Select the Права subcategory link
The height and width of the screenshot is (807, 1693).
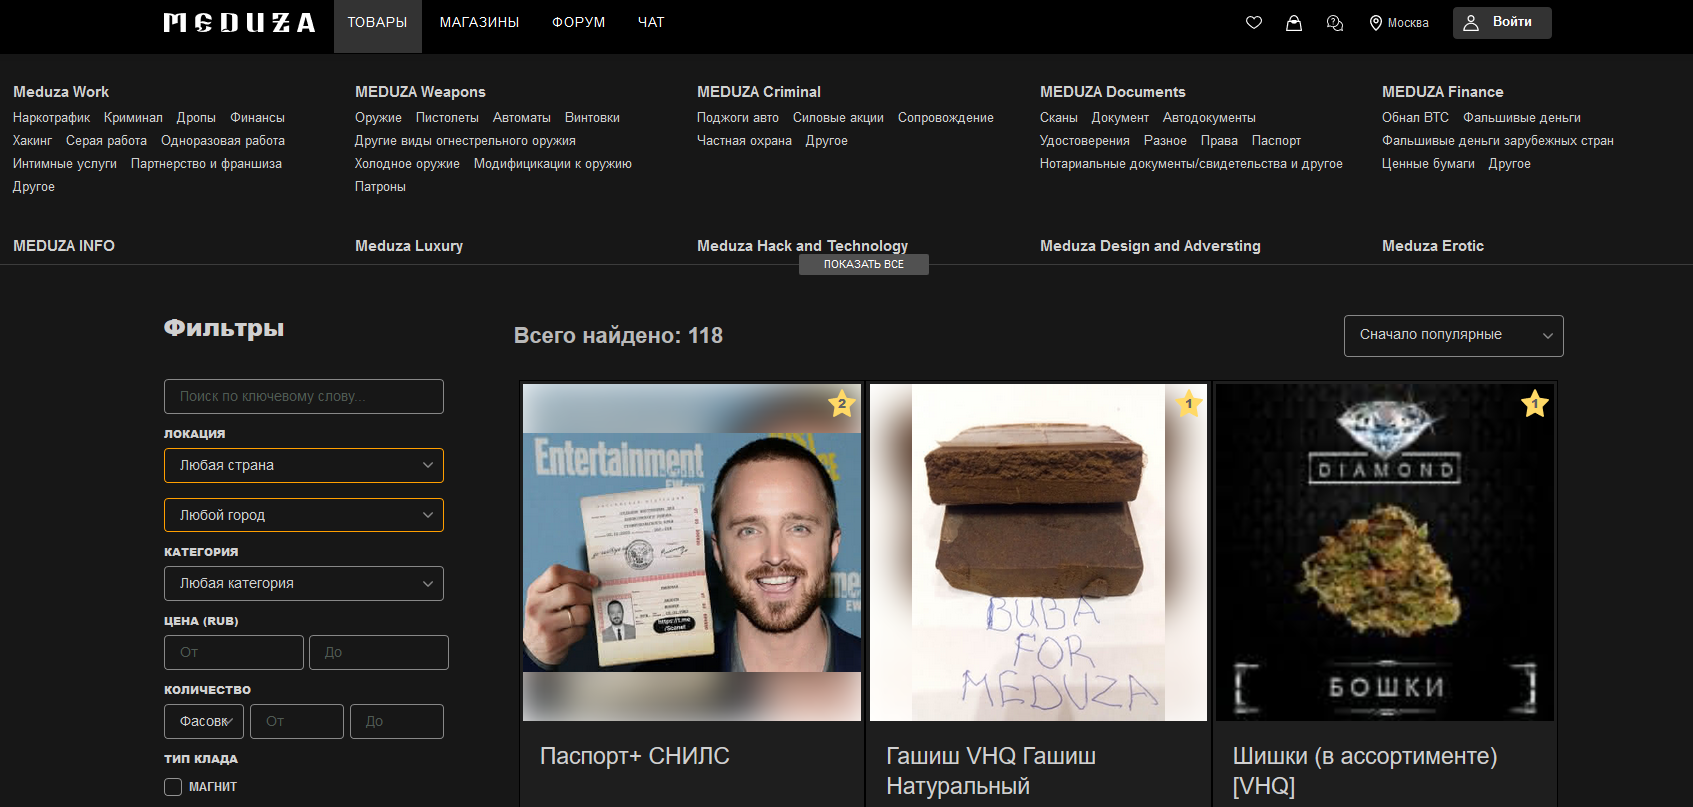[1219, 141]
